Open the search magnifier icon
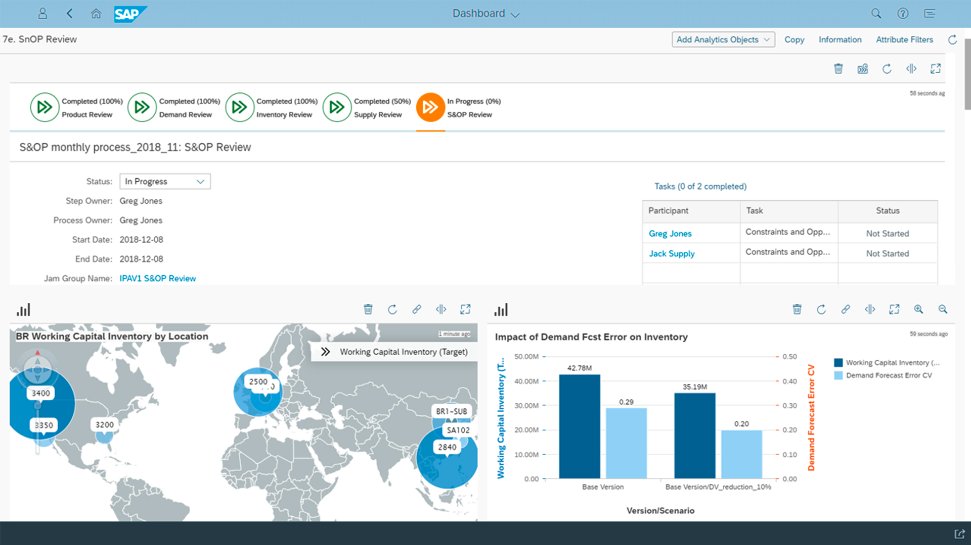 [x=876, y=14]
